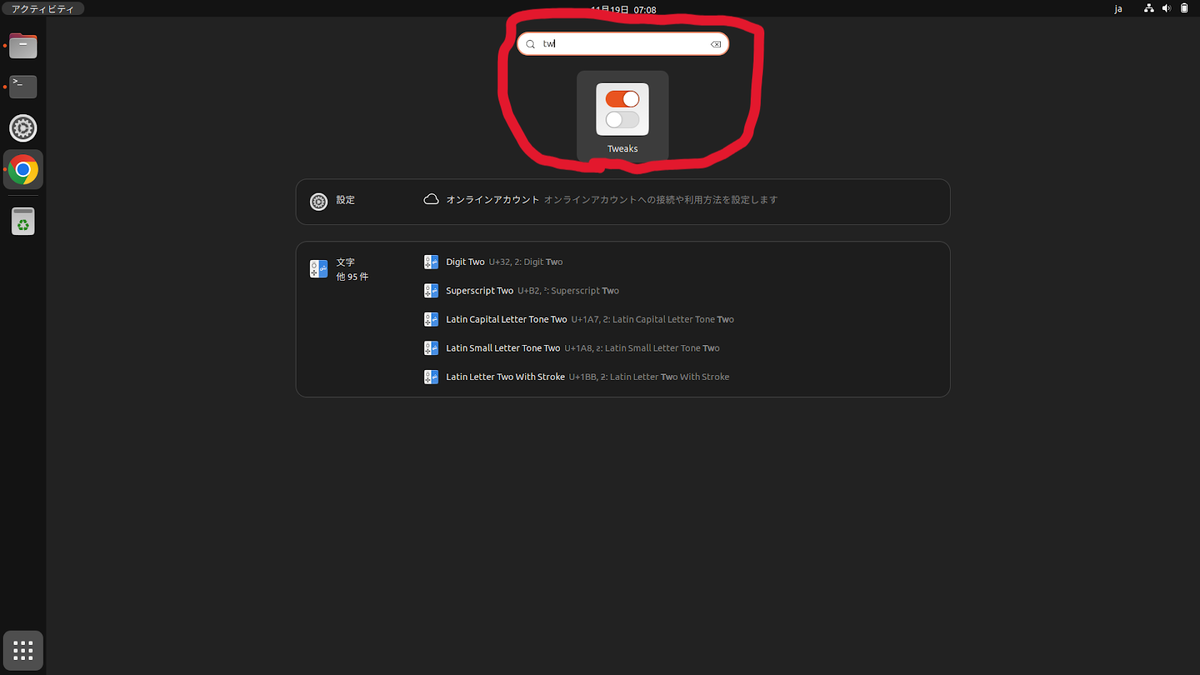Open Terminal from the dock
The image size is (1200, 675).
(x=23, y=87)
